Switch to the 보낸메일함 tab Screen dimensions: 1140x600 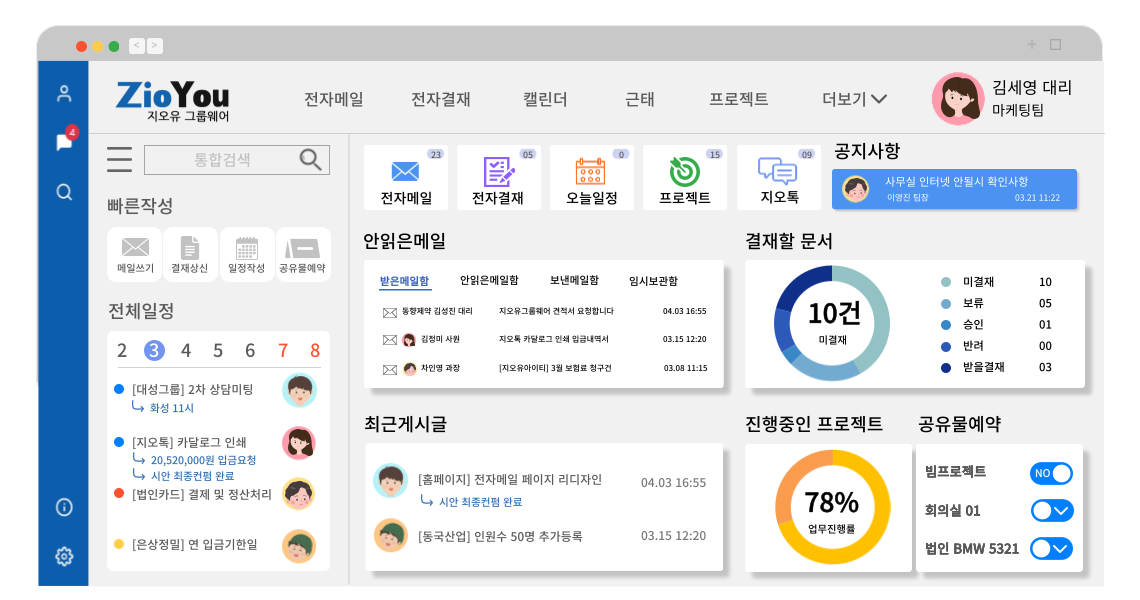click(574, 281)
